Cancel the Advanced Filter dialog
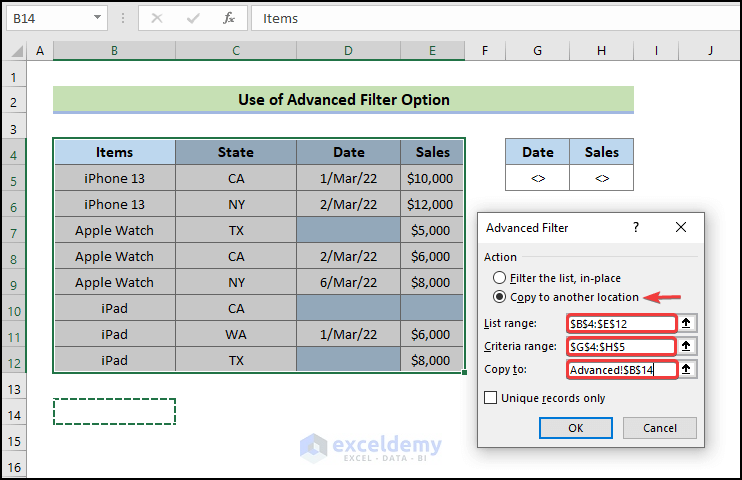Viewport: 742px width, 480px height. click(x=659, y=428)
